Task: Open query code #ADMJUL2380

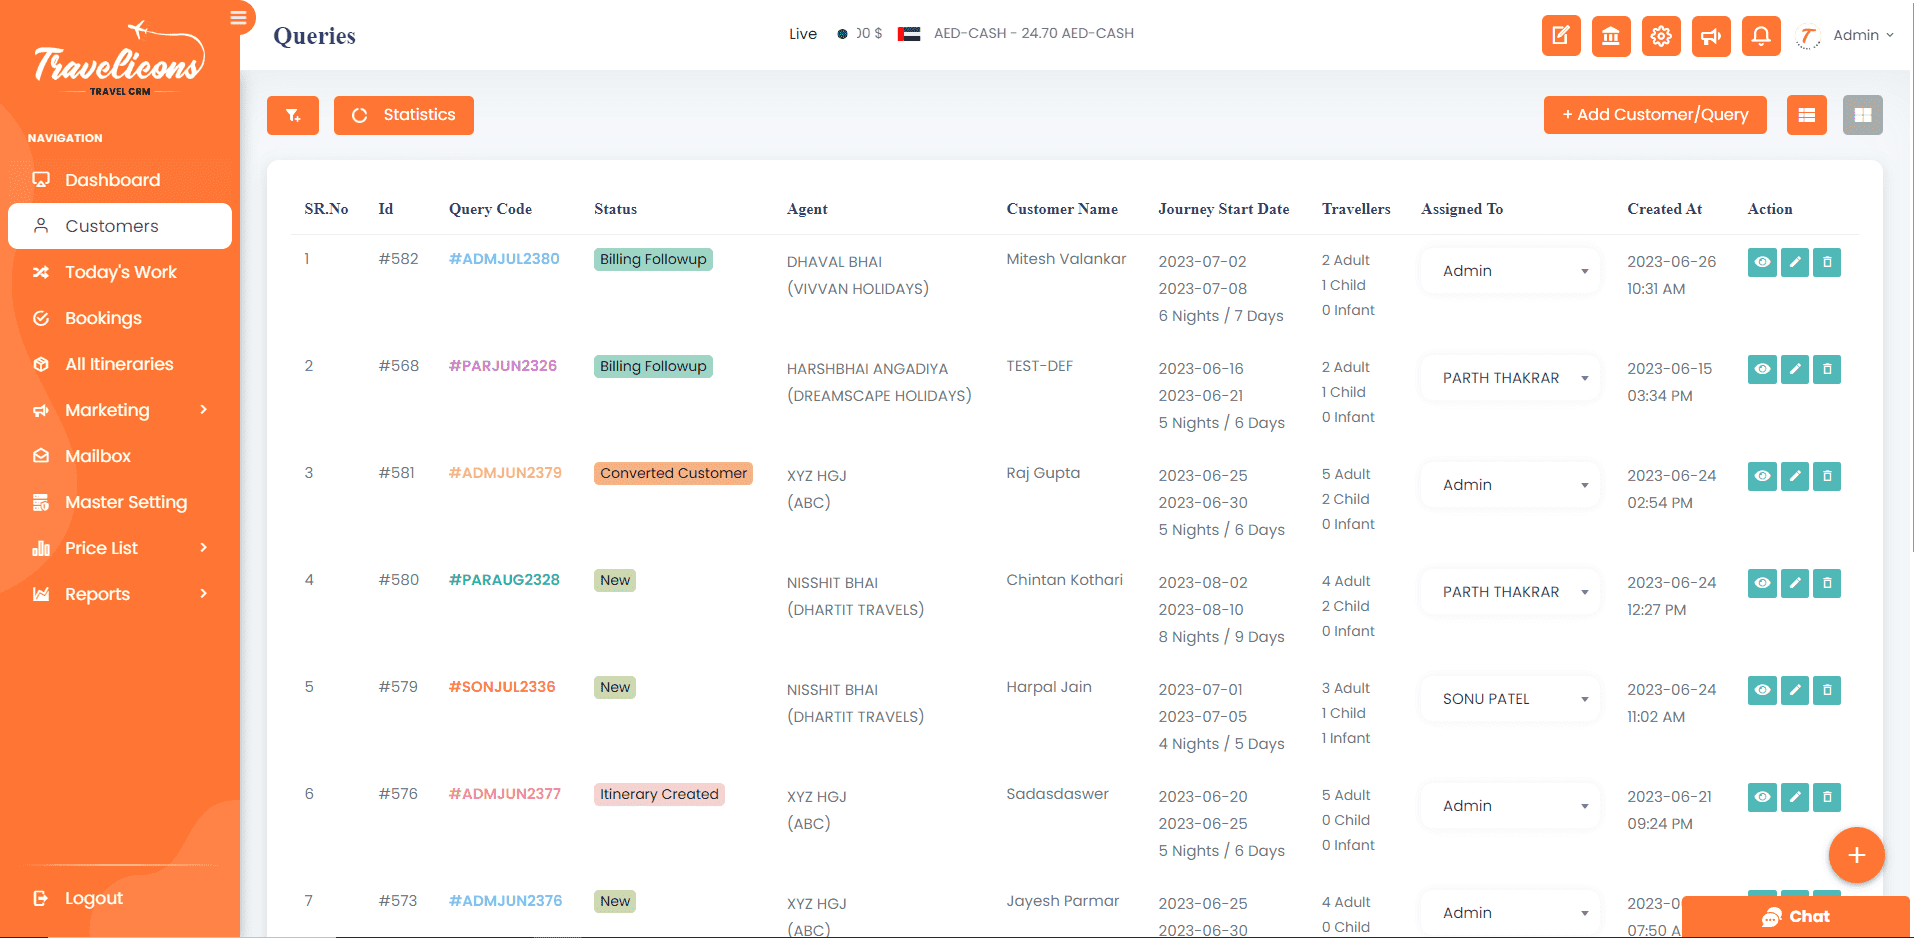Action: point(504,259)
